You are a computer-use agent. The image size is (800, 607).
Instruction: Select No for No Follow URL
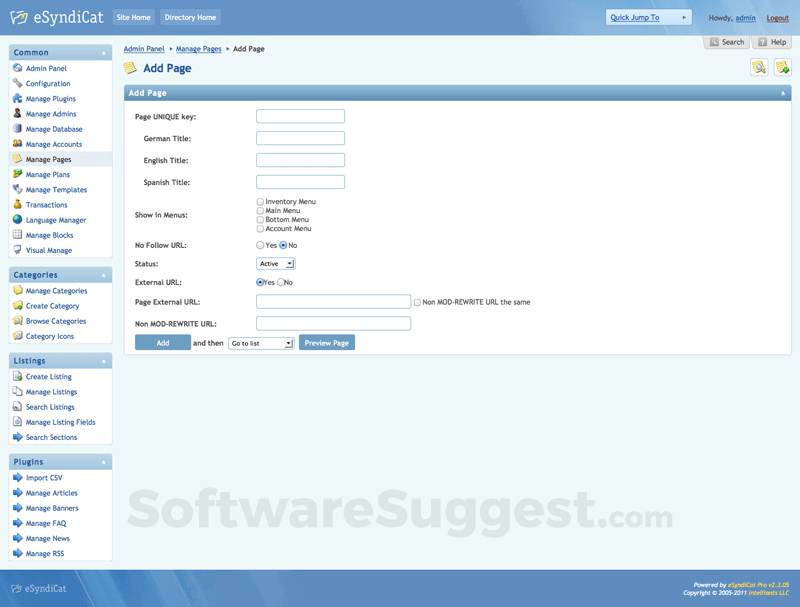point(283,245)
